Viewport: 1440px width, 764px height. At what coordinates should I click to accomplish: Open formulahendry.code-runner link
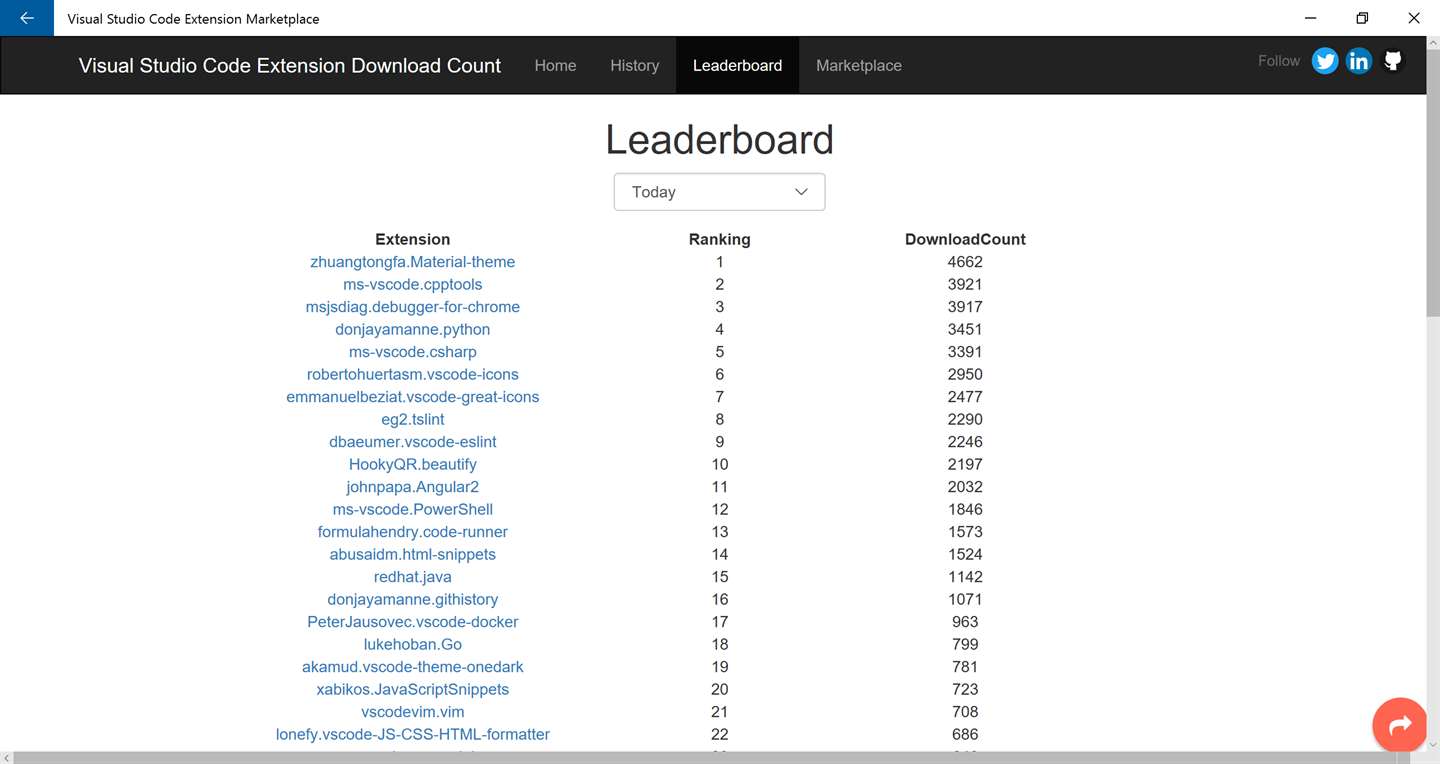pos(413,532)
